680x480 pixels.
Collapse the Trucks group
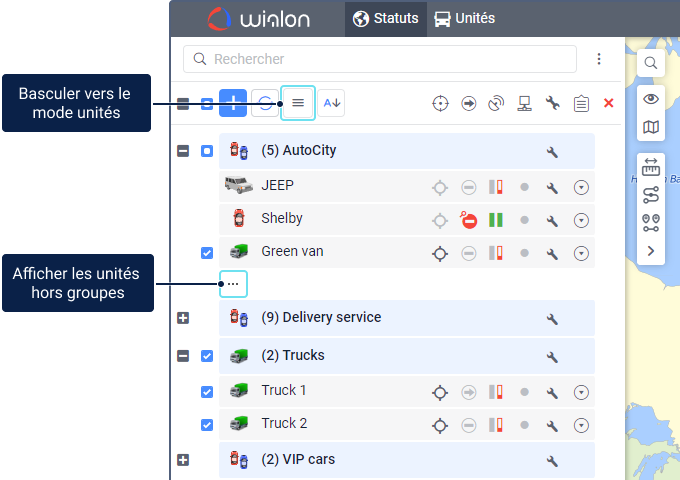(x=183, y=356)
